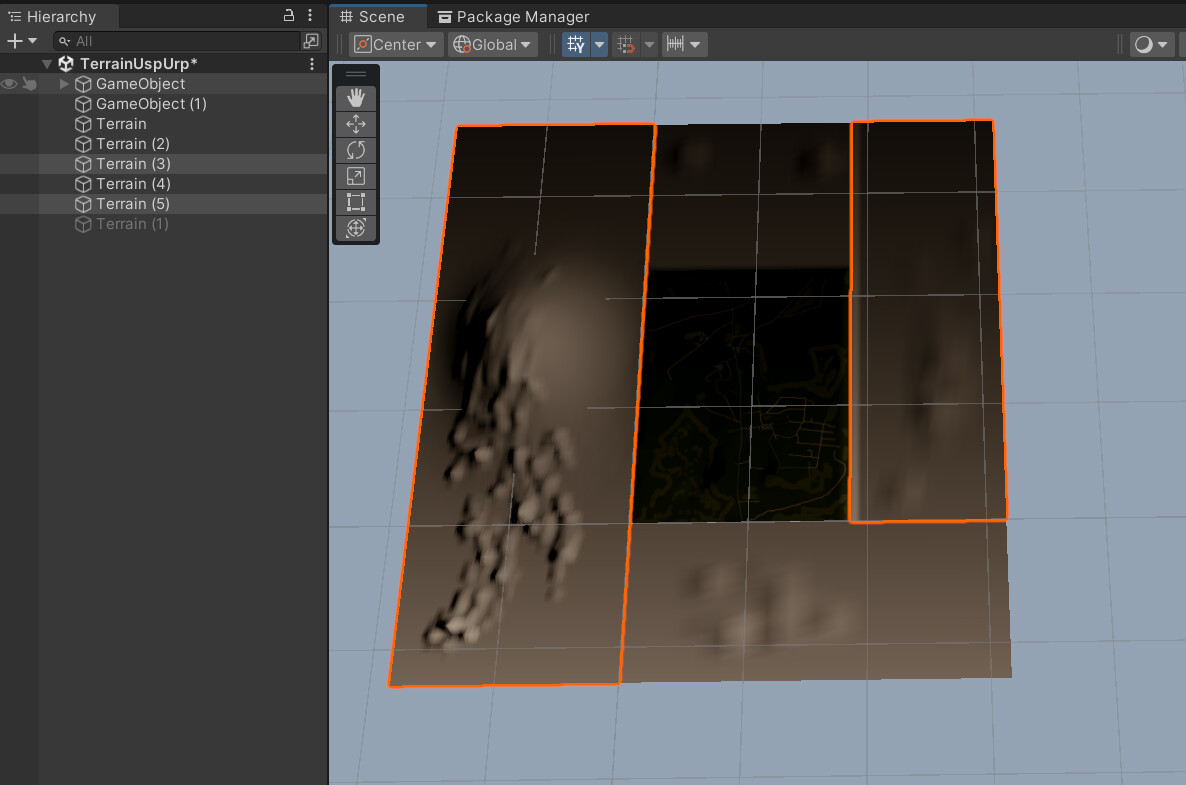
Task: Toggle pickability of GameObject in Hierarchy
Action: [x=30, y=84]
